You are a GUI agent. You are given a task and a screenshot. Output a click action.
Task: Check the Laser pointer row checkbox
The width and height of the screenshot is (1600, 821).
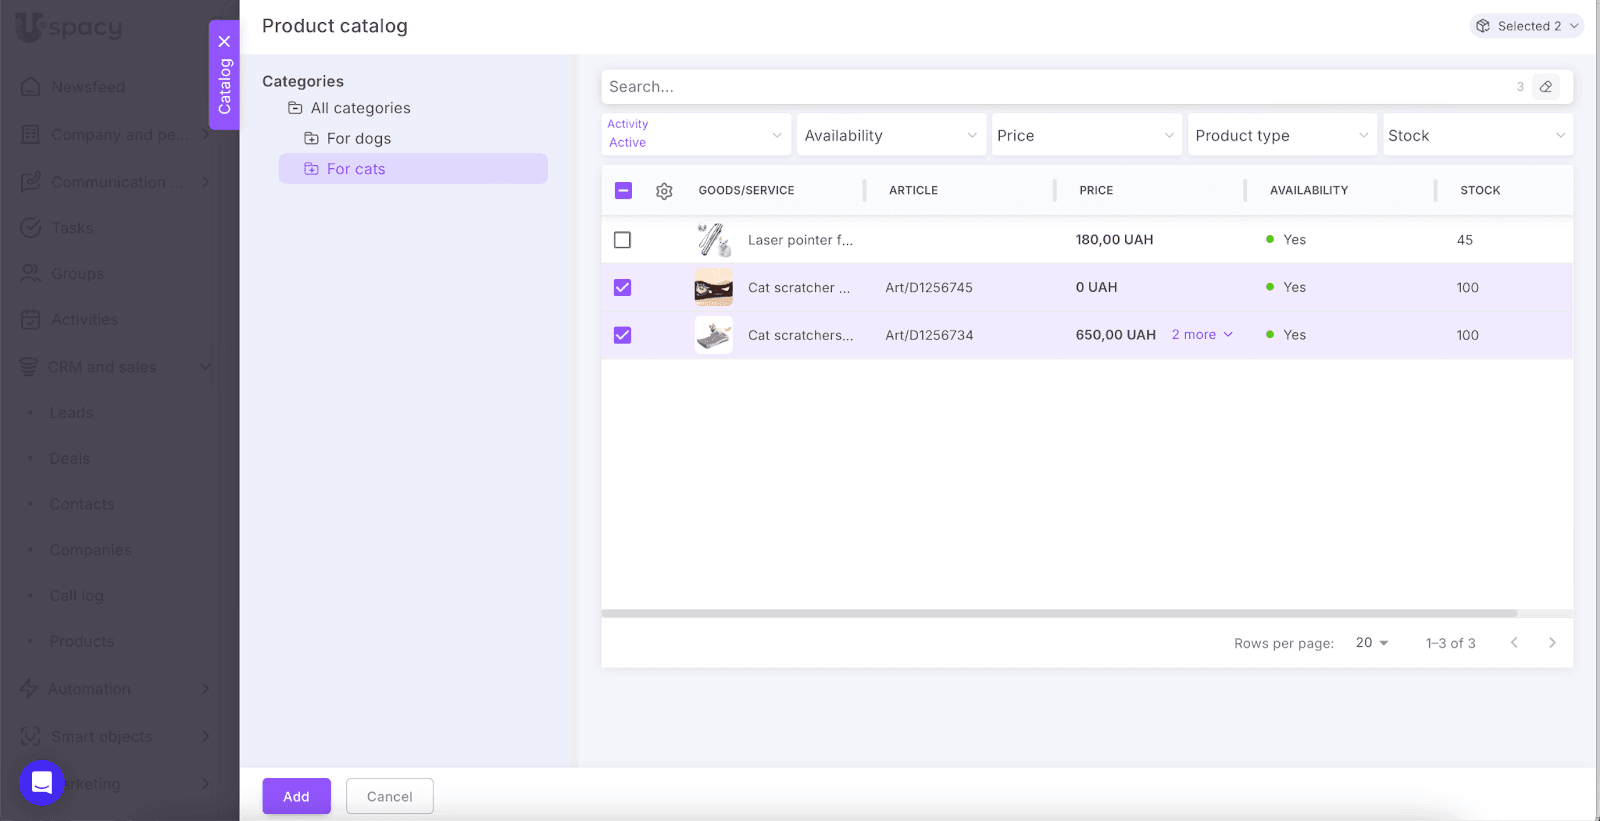click(622, 240)
